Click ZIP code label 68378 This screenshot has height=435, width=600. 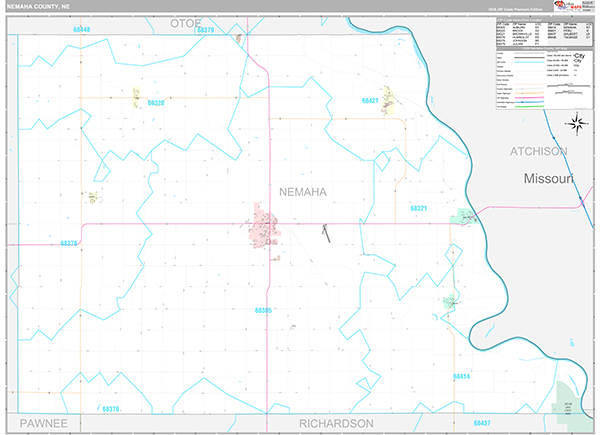[x=69, y=243]
